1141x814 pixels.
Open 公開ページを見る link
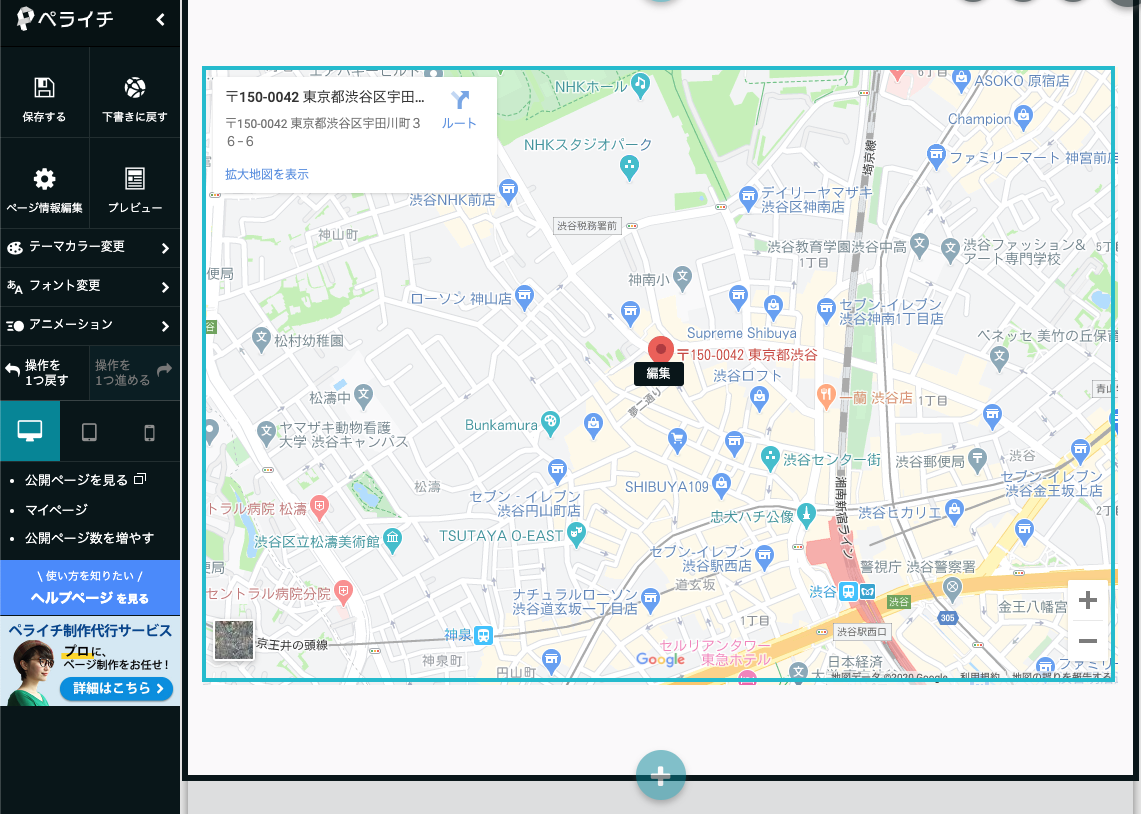coord(85,480)
